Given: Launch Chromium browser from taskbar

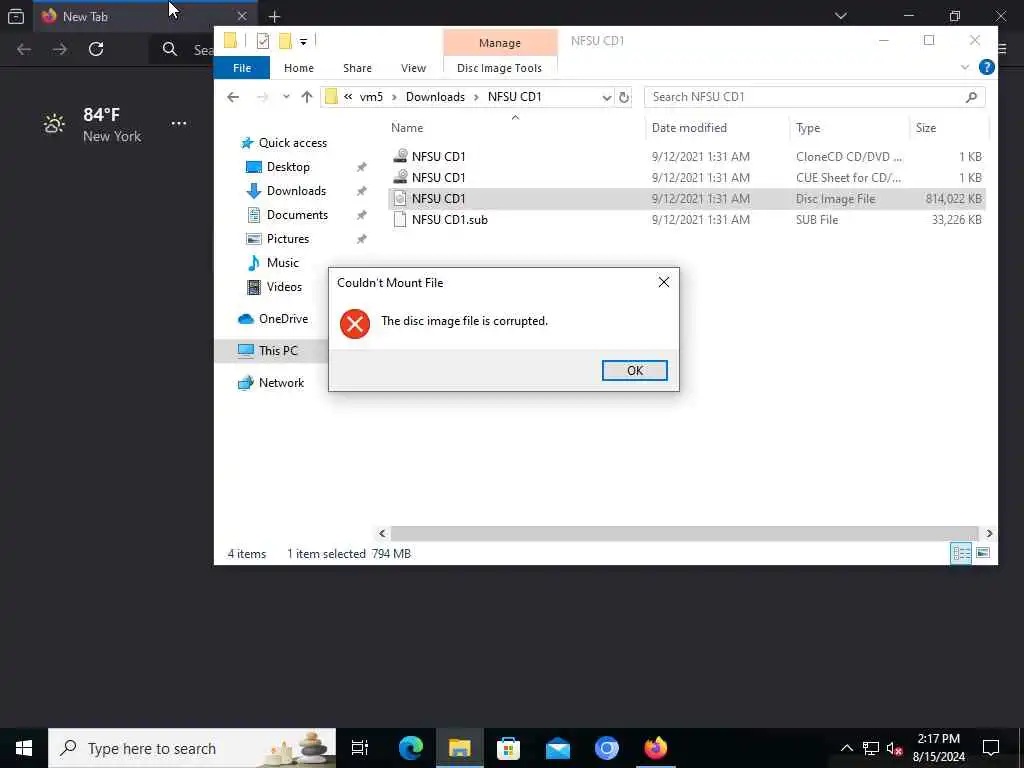Looking at the screenshot, I should (x=606, y=748).
